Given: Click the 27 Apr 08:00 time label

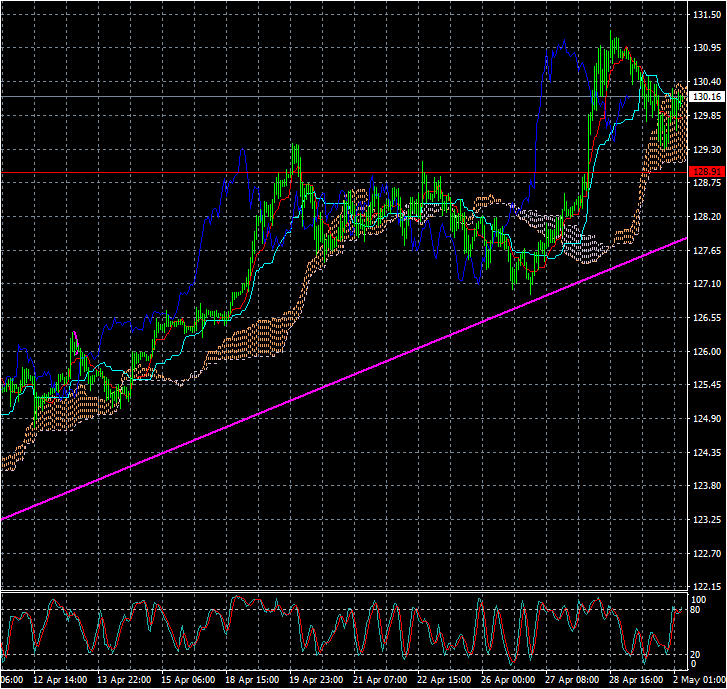Looking at the screenshot, I should click(x=572, y=680).
